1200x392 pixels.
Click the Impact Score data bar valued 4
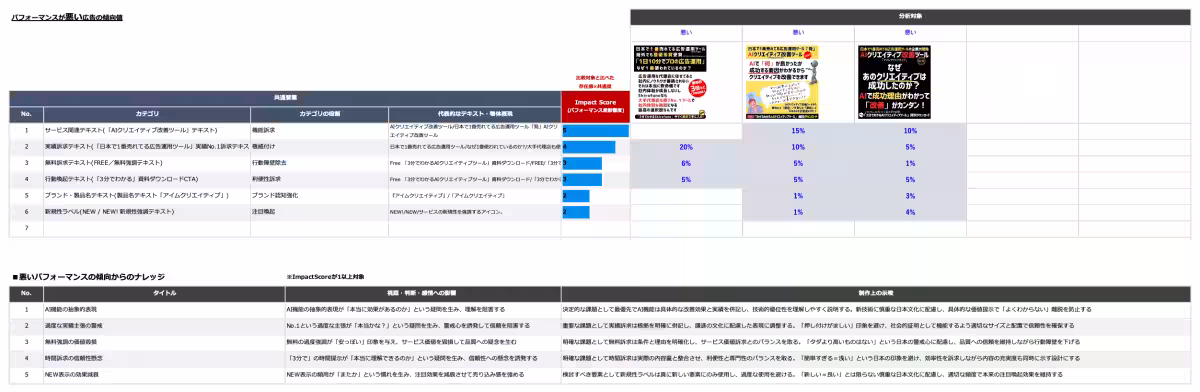click(x=588, y=147)
